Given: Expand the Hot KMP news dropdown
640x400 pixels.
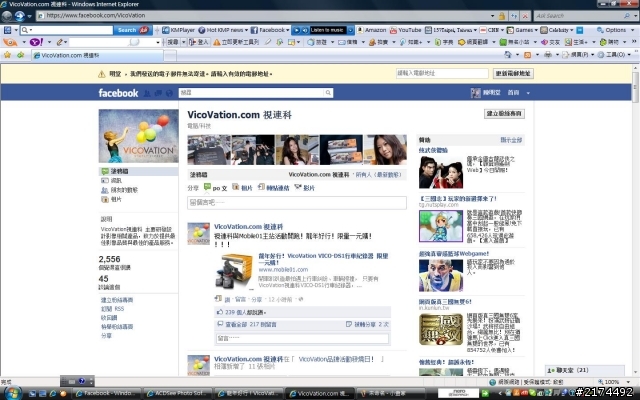Looking at the screenshot, I should 246,30.
